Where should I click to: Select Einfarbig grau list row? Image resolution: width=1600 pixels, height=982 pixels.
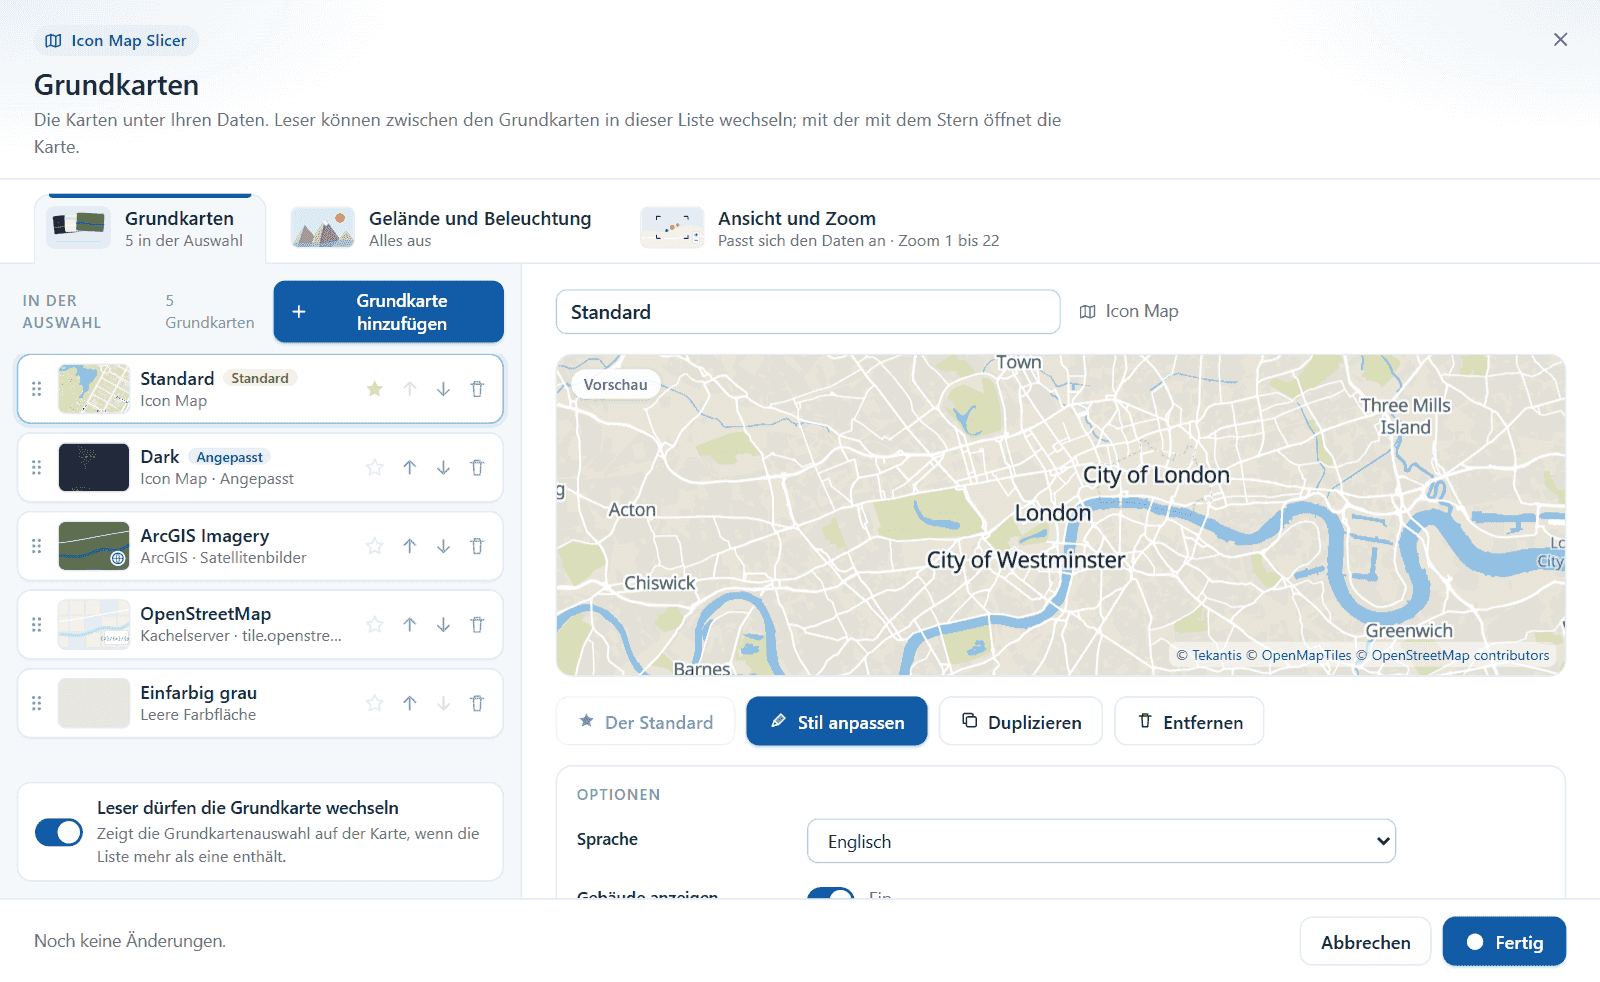click(260, 703)
